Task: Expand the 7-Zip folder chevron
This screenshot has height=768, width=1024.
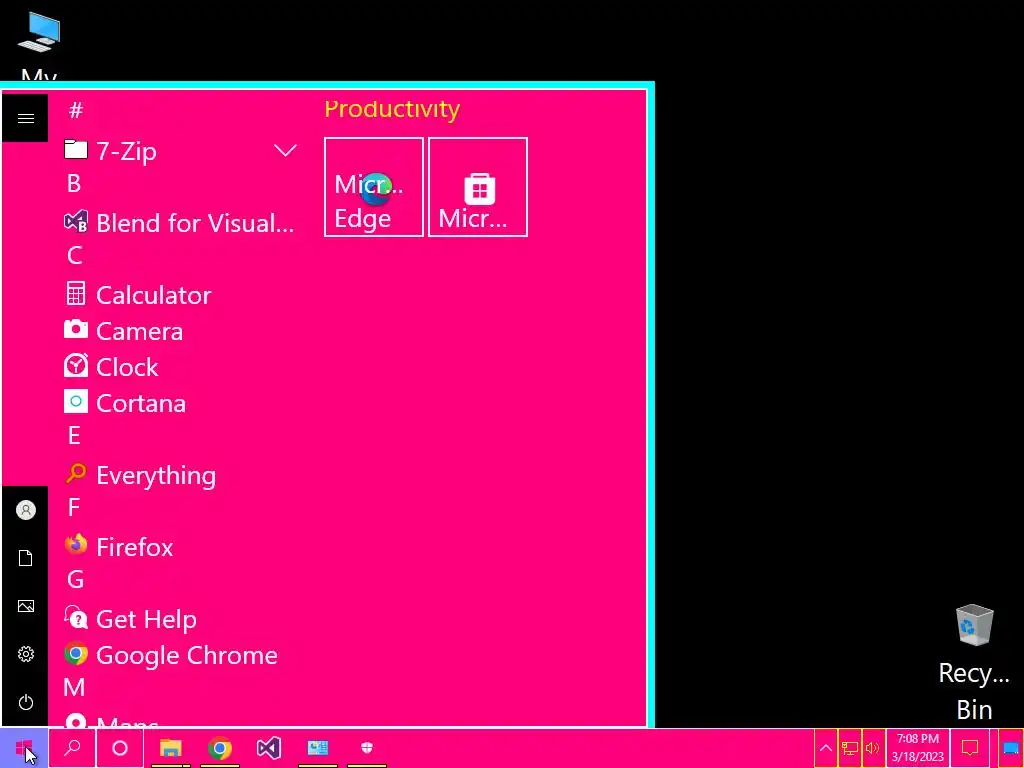Action: [x=285, y=151]
